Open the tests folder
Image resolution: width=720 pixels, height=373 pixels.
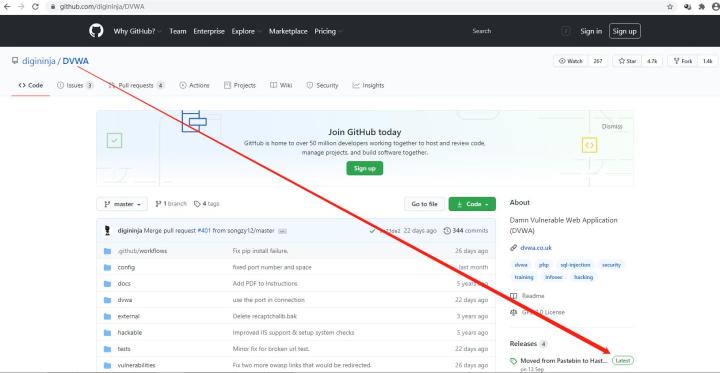[x=124, y=349]
